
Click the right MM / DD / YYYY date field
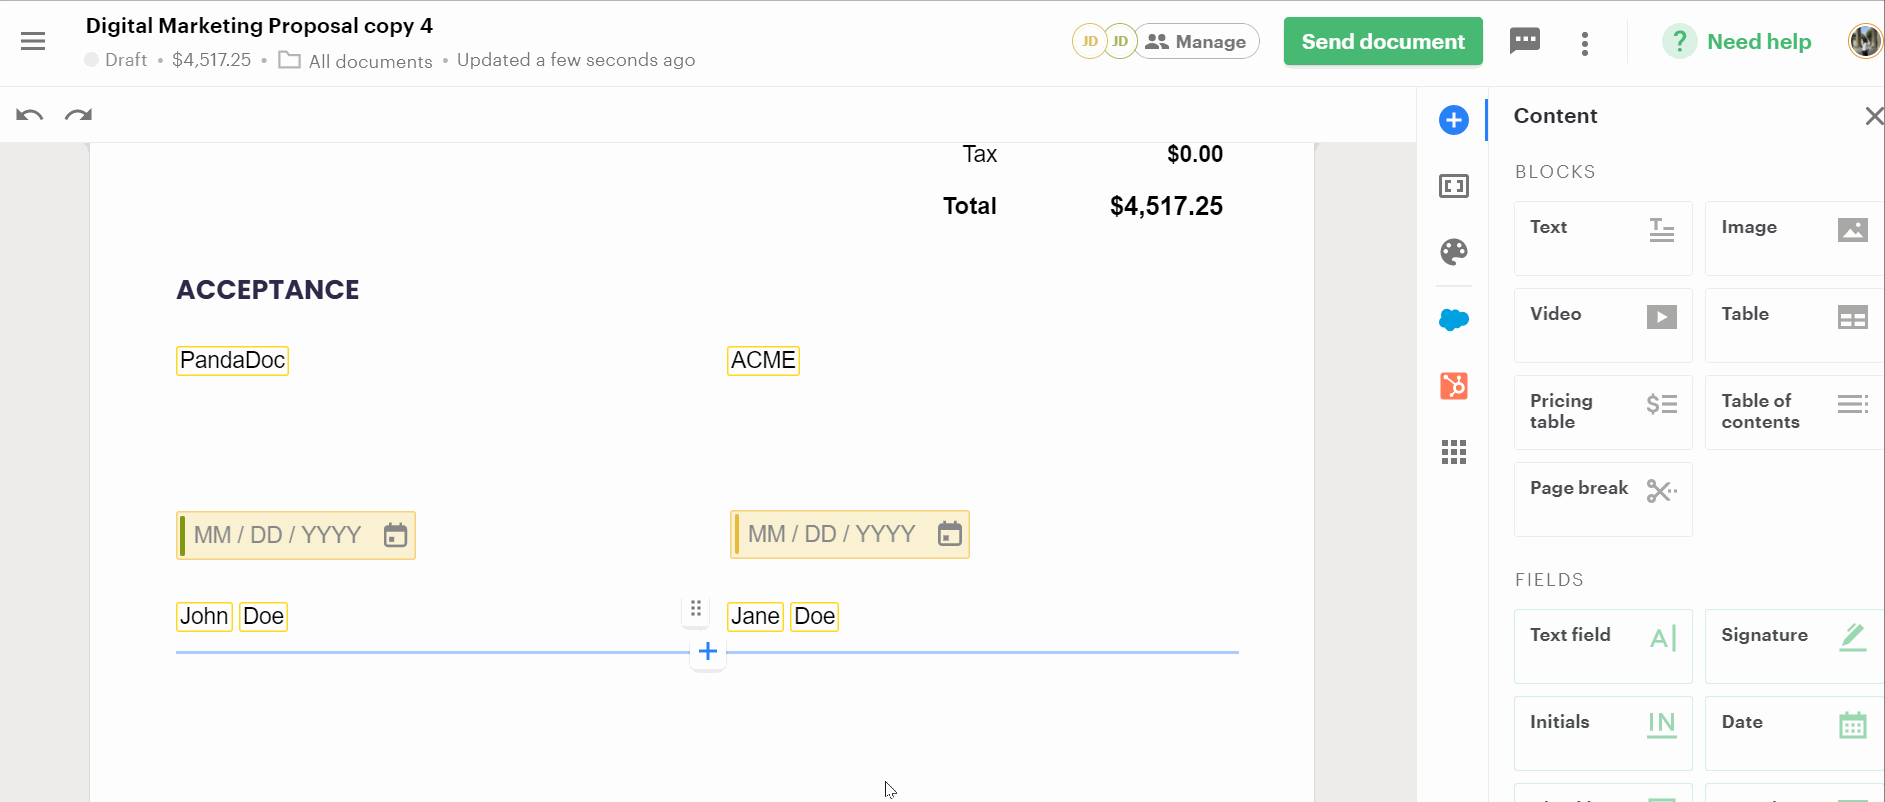click(x=850, y=534)
